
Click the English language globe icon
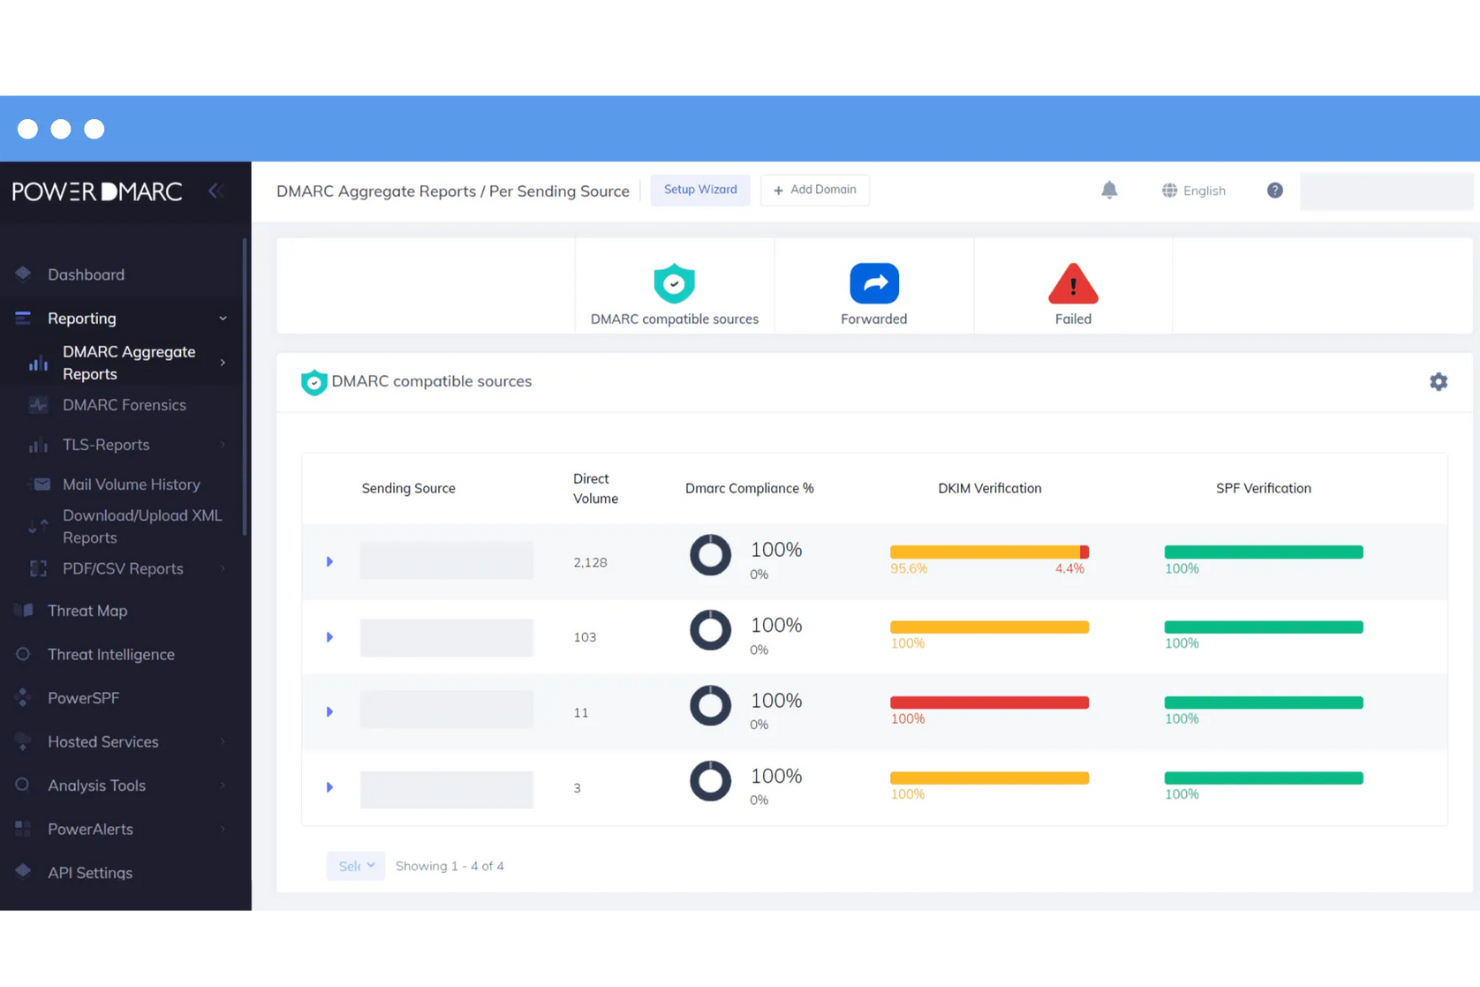coord(1169,190)
